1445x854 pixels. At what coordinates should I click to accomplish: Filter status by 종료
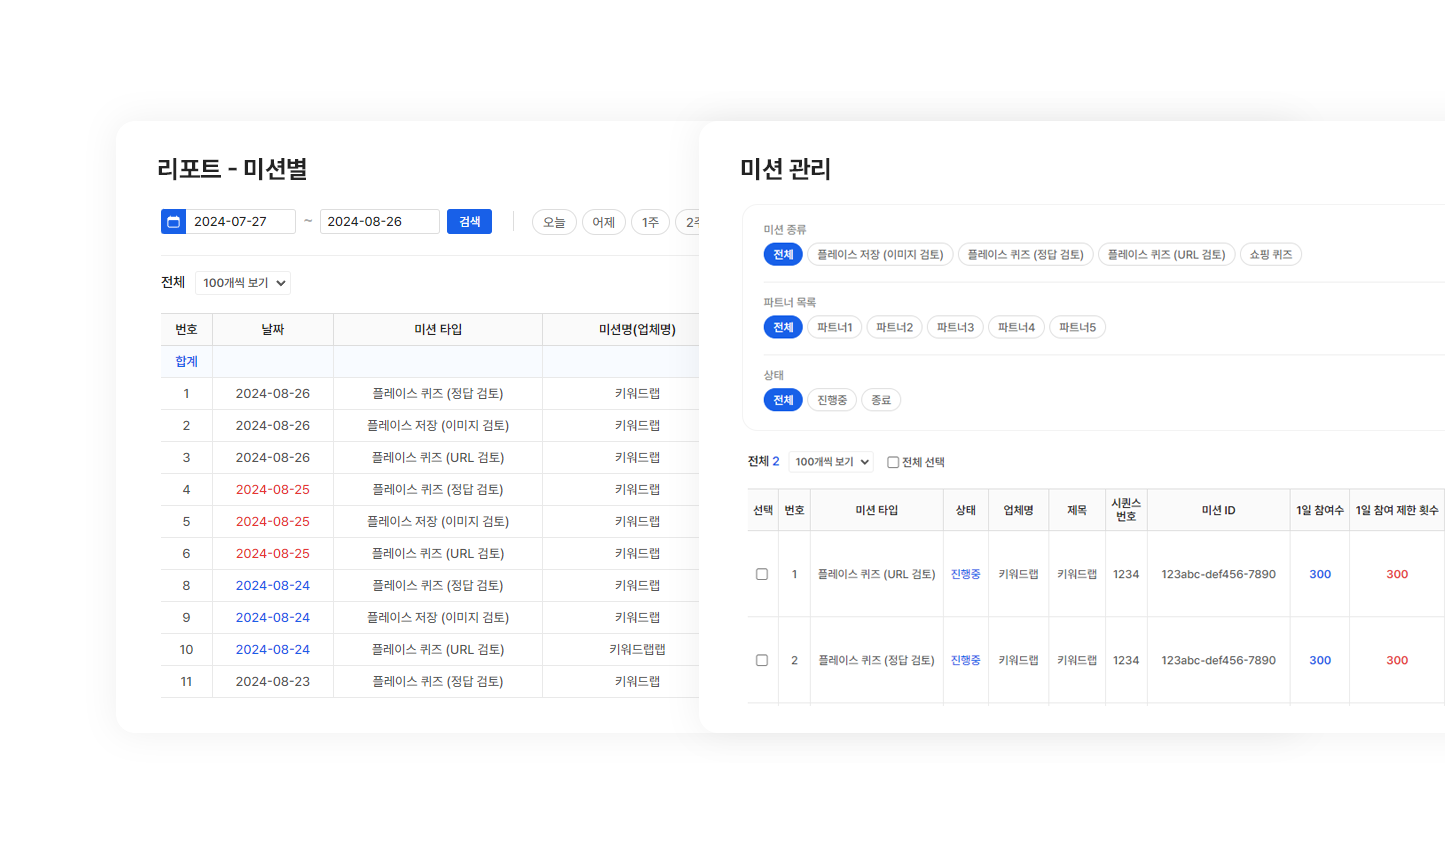click(881, 400)
